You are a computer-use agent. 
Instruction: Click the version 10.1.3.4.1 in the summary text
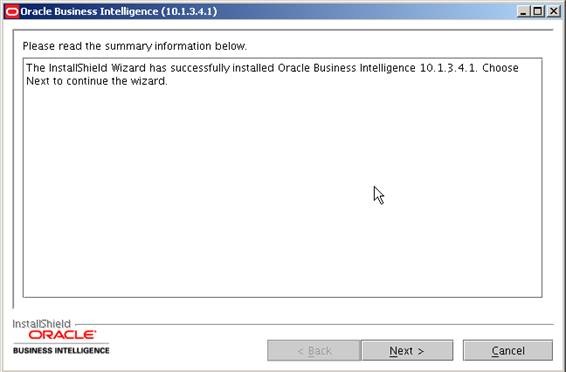coord(448,68)
